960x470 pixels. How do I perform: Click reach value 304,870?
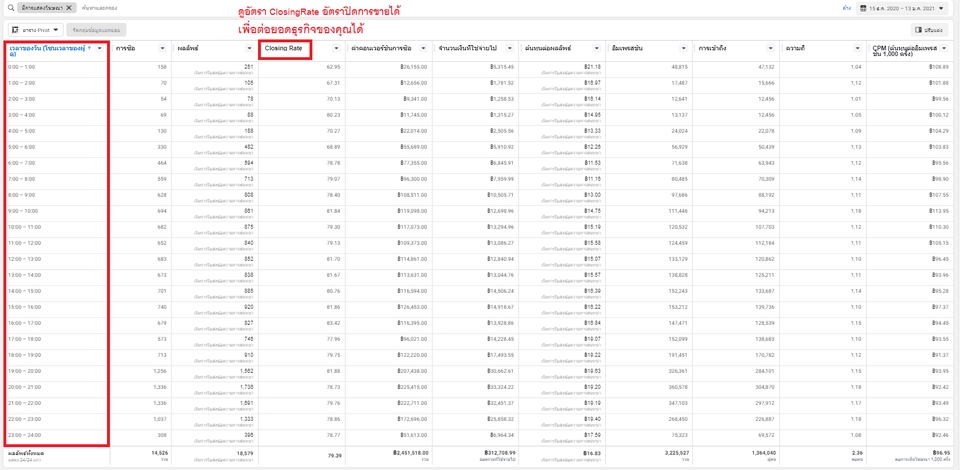pos(766,387)
